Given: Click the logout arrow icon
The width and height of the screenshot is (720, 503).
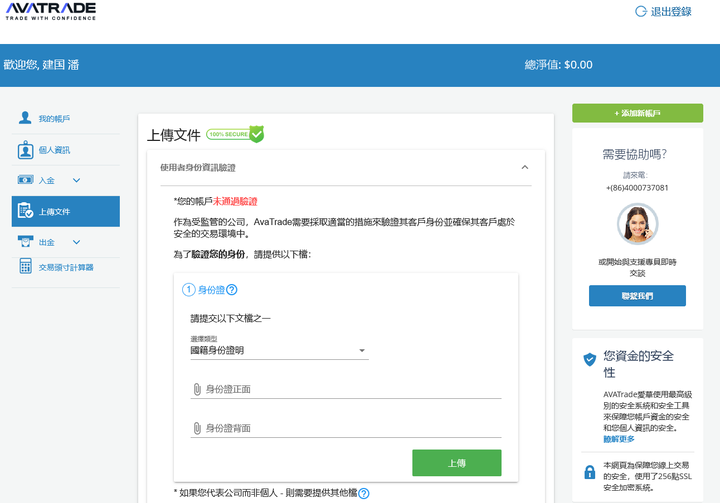Looking at the screenshot, I should (641, 11).
